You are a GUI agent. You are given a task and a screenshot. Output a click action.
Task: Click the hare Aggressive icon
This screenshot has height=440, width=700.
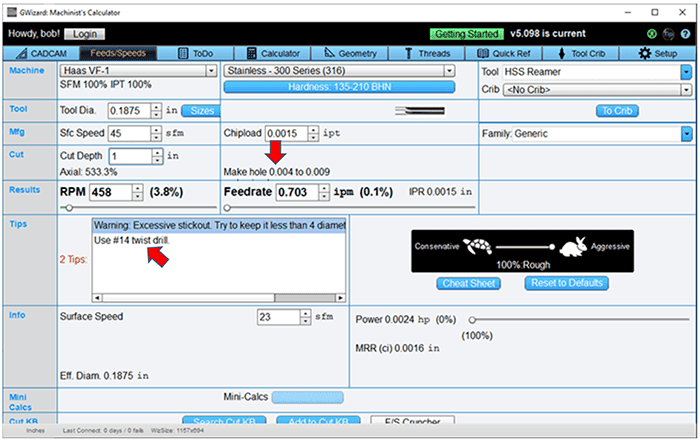point(573,247)
